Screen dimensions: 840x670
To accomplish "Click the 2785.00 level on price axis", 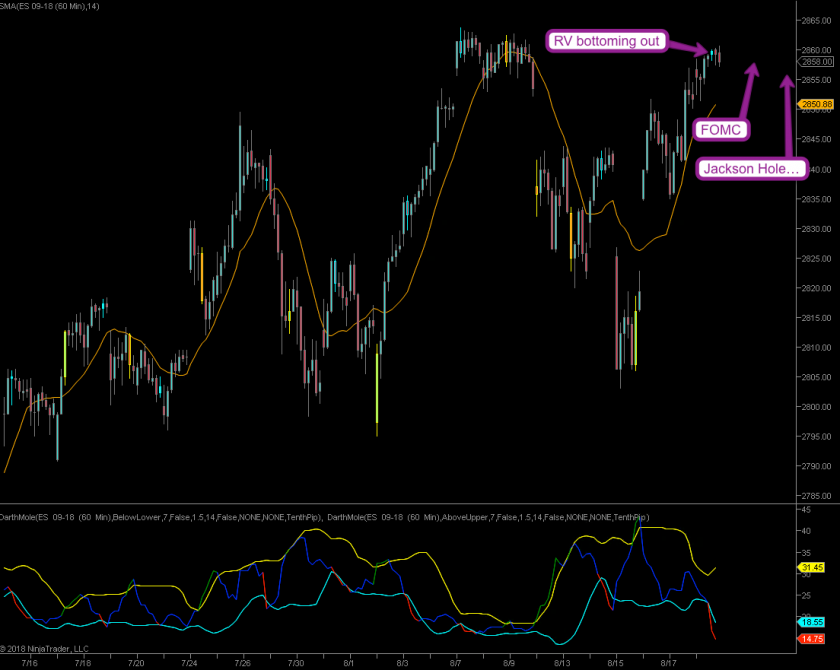I will pos(810,496).
